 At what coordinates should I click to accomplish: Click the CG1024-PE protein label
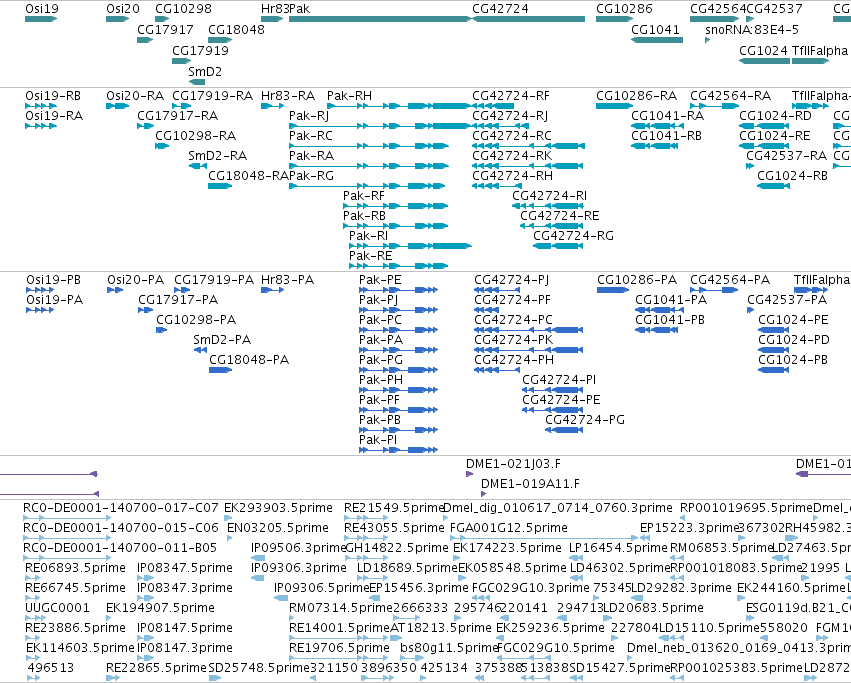(793, 320)
